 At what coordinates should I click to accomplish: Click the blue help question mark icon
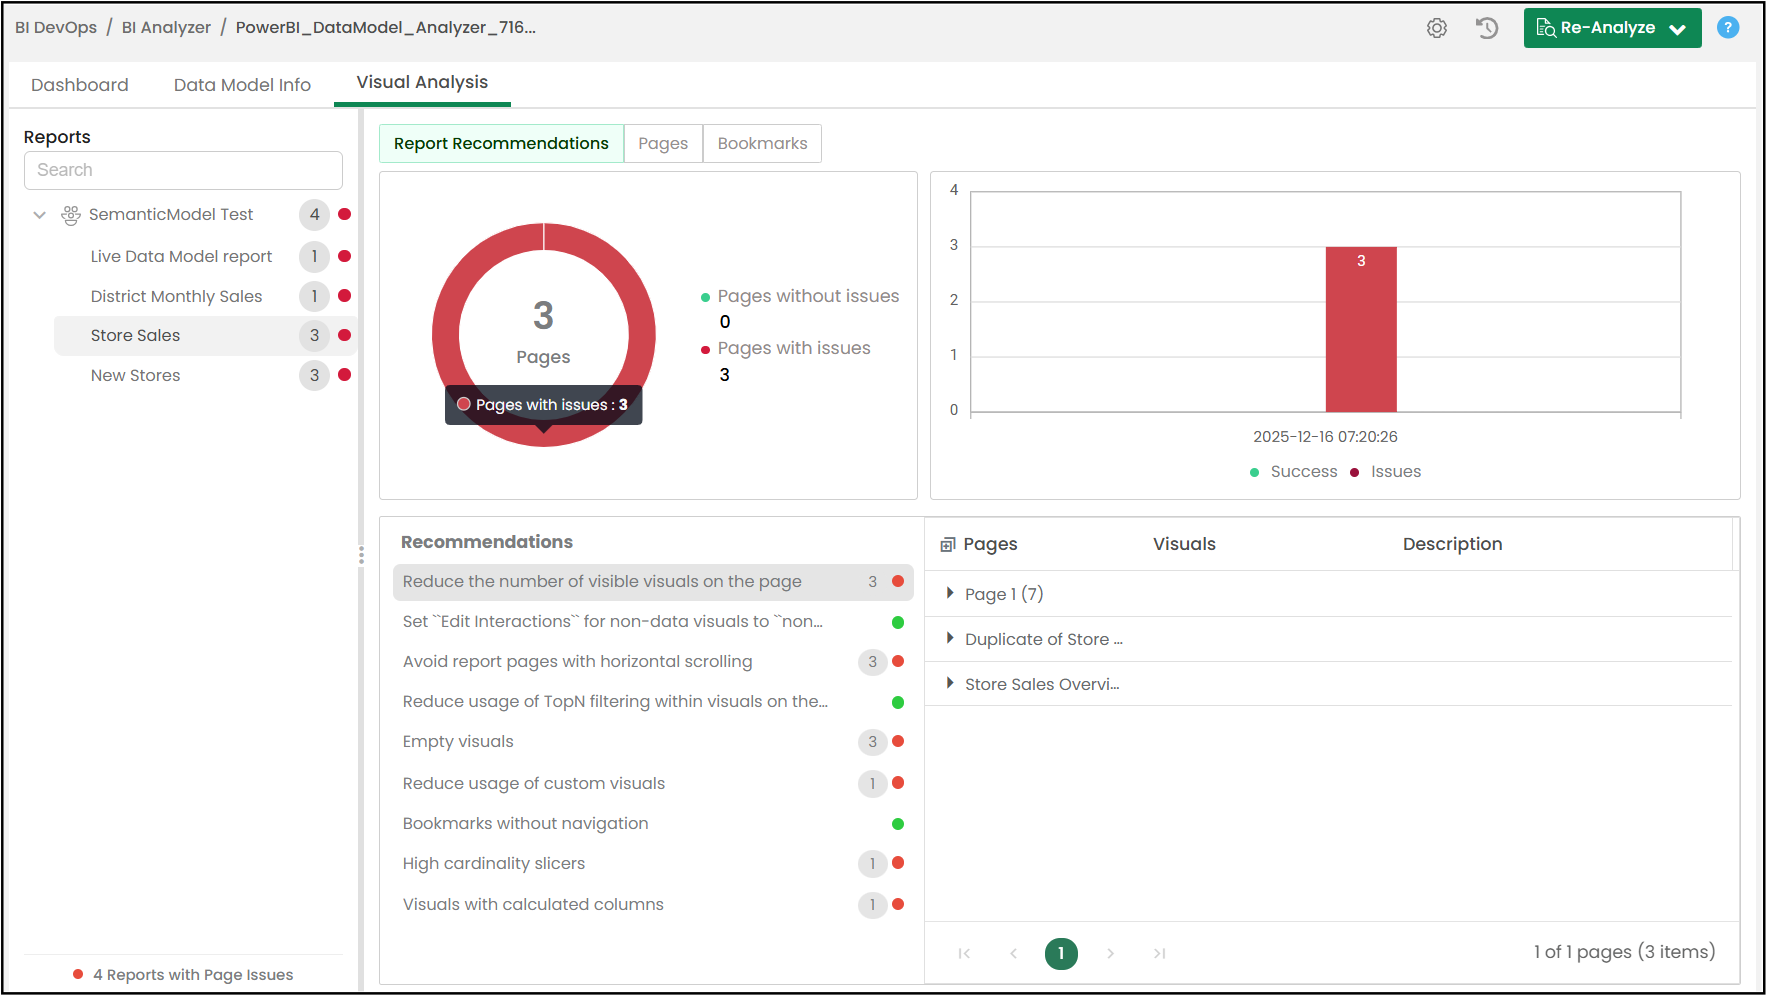click(1728, 28)
